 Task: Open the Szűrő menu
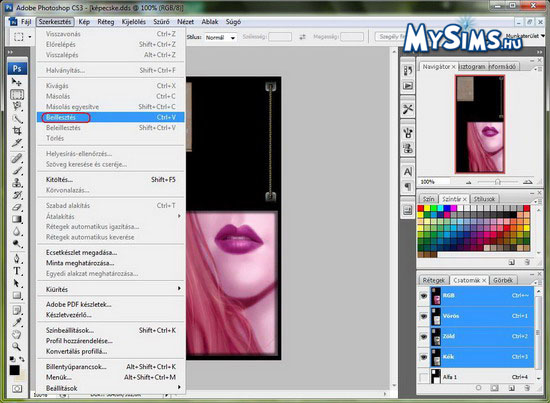tap(161, 22)
